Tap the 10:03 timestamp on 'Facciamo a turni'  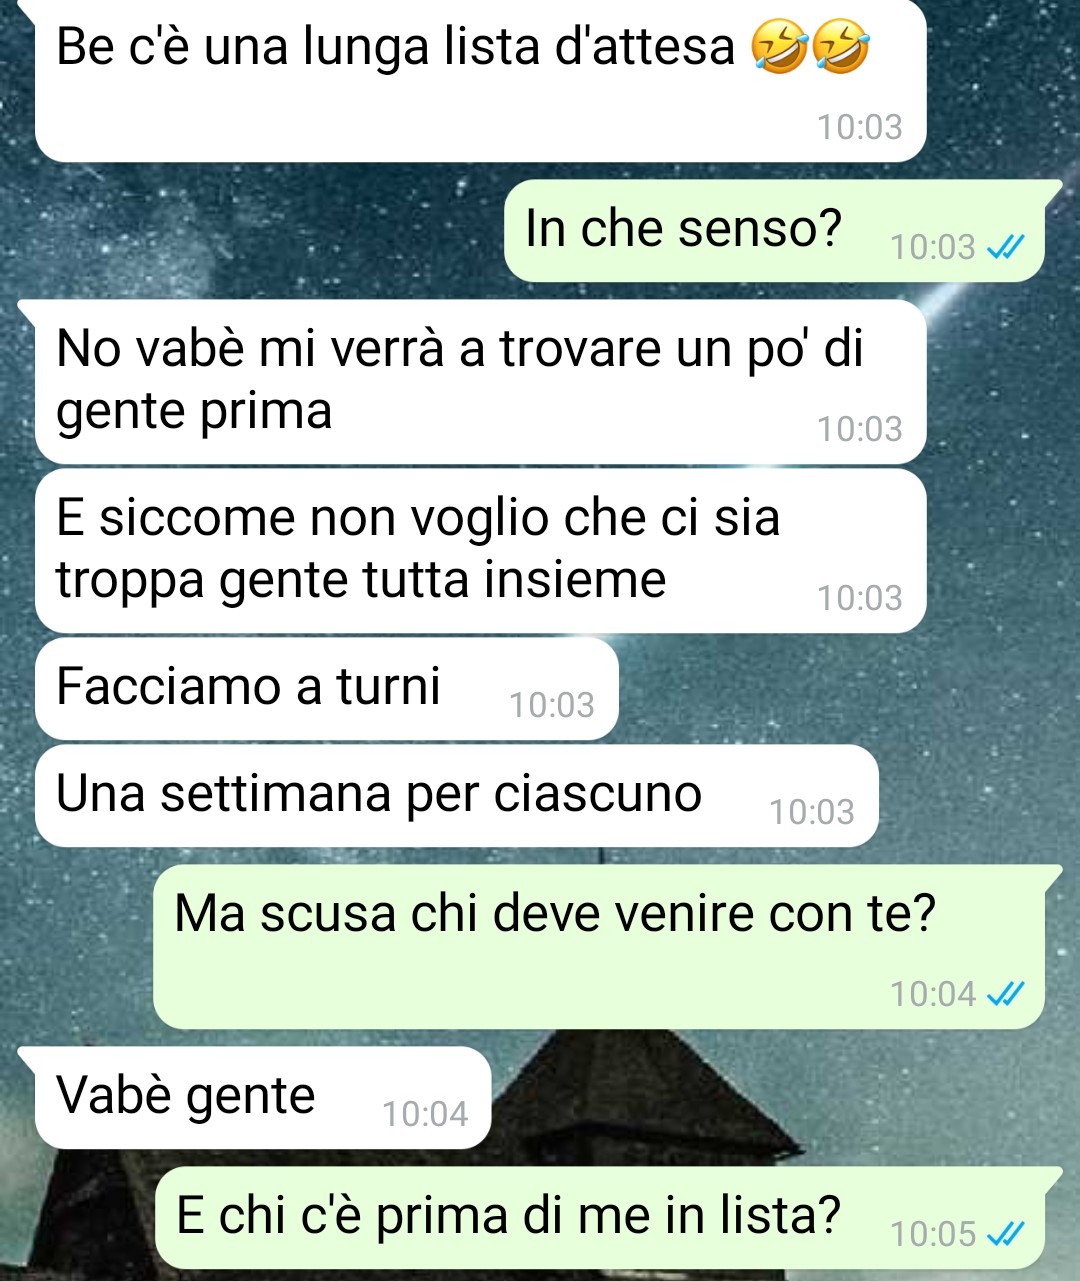[x=552, y=706]
